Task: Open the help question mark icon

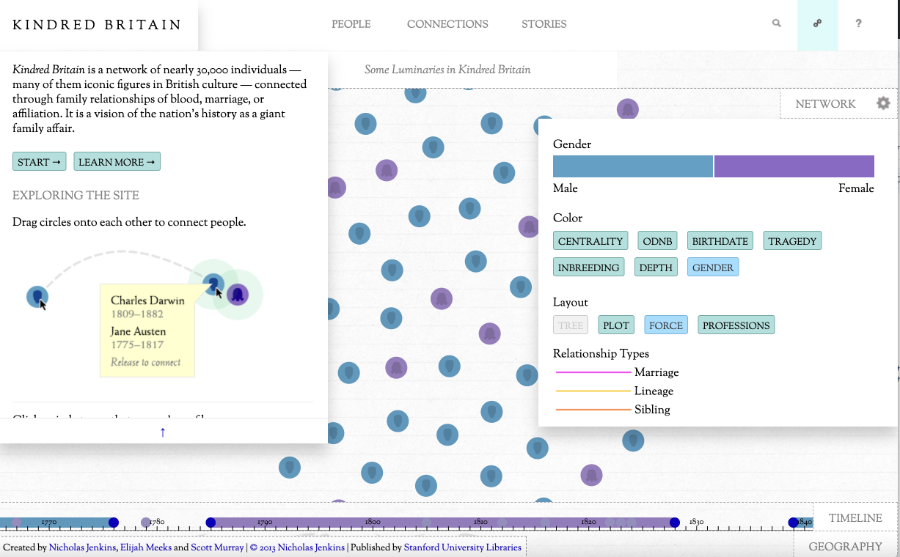Action: [x=858, y=24]
